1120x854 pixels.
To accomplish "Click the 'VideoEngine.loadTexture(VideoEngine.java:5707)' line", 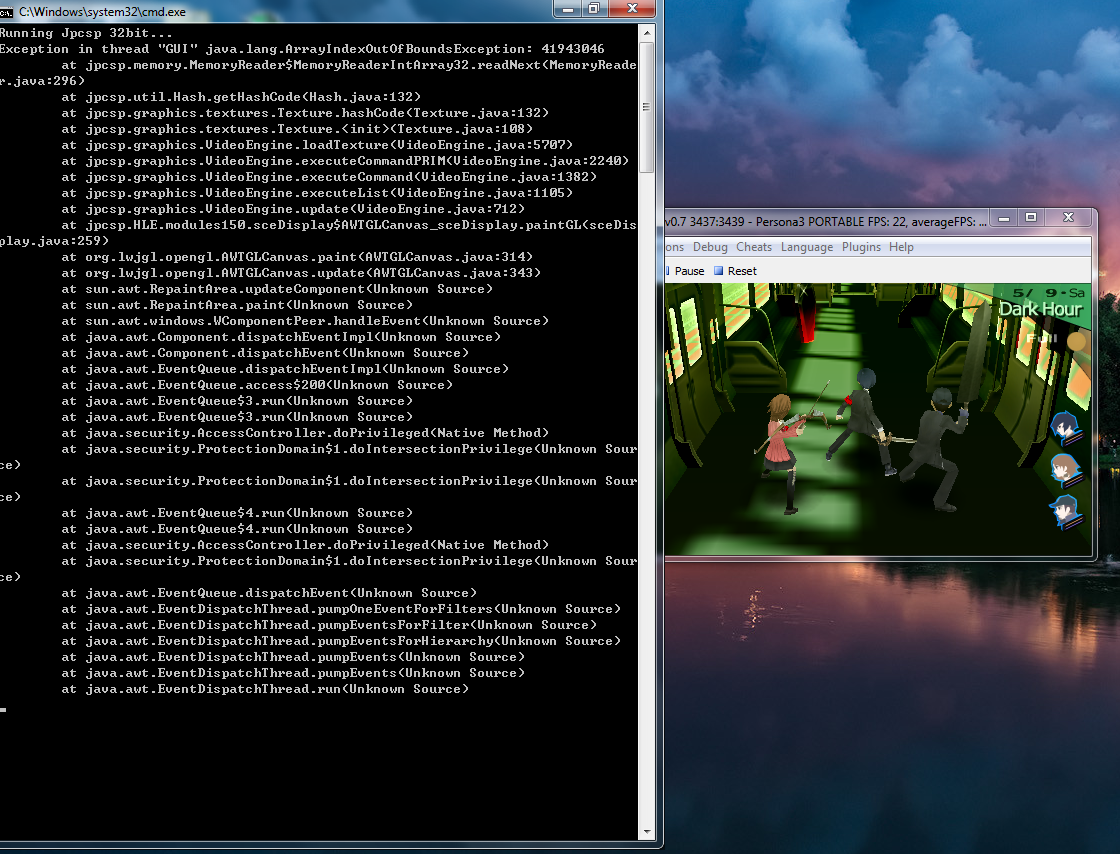I will coord(317,145).
